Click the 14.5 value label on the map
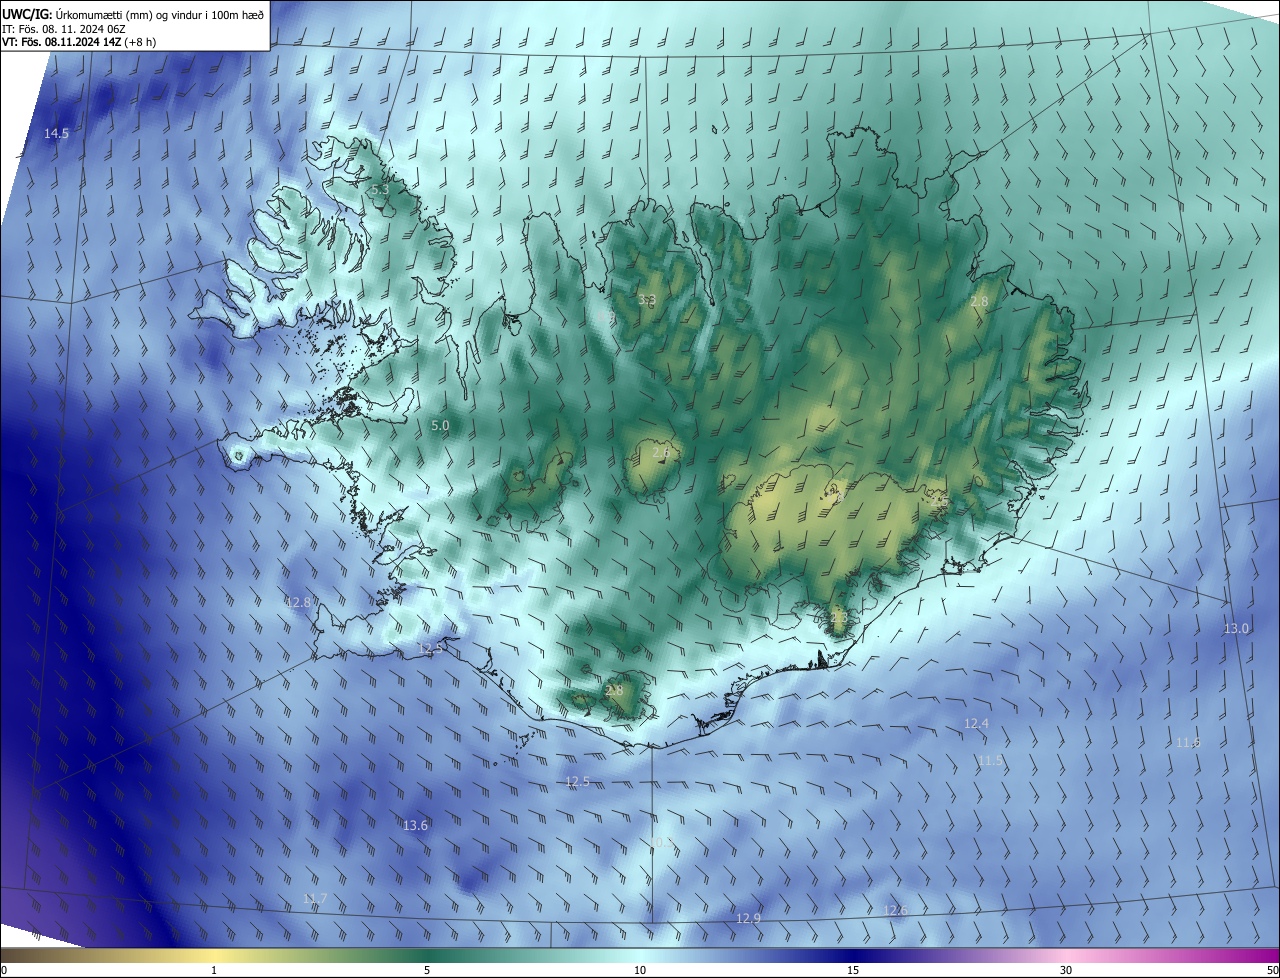This screenshot has width=1280, height=978. coord(56,134)
